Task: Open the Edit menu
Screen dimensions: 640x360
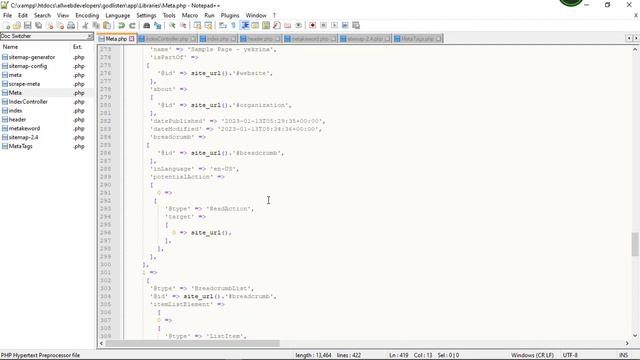Action: pyautogui.click(x=23, y=15)
